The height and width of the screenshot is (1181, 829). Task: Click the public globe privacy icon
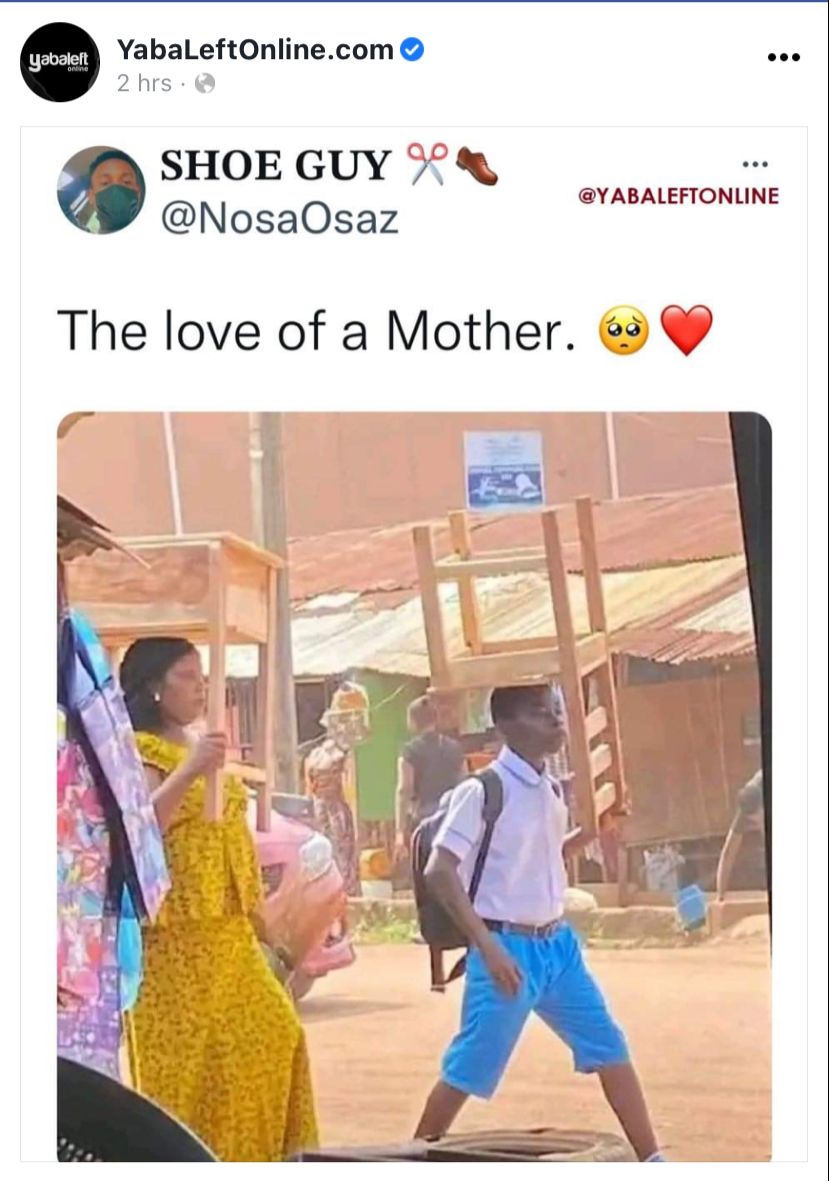pyautogui.click(x=205, y=83)
